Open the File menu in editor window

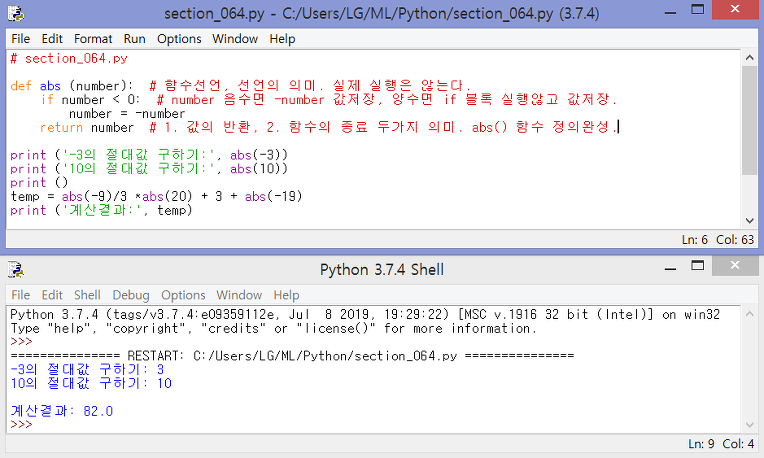tap(20, 39)
